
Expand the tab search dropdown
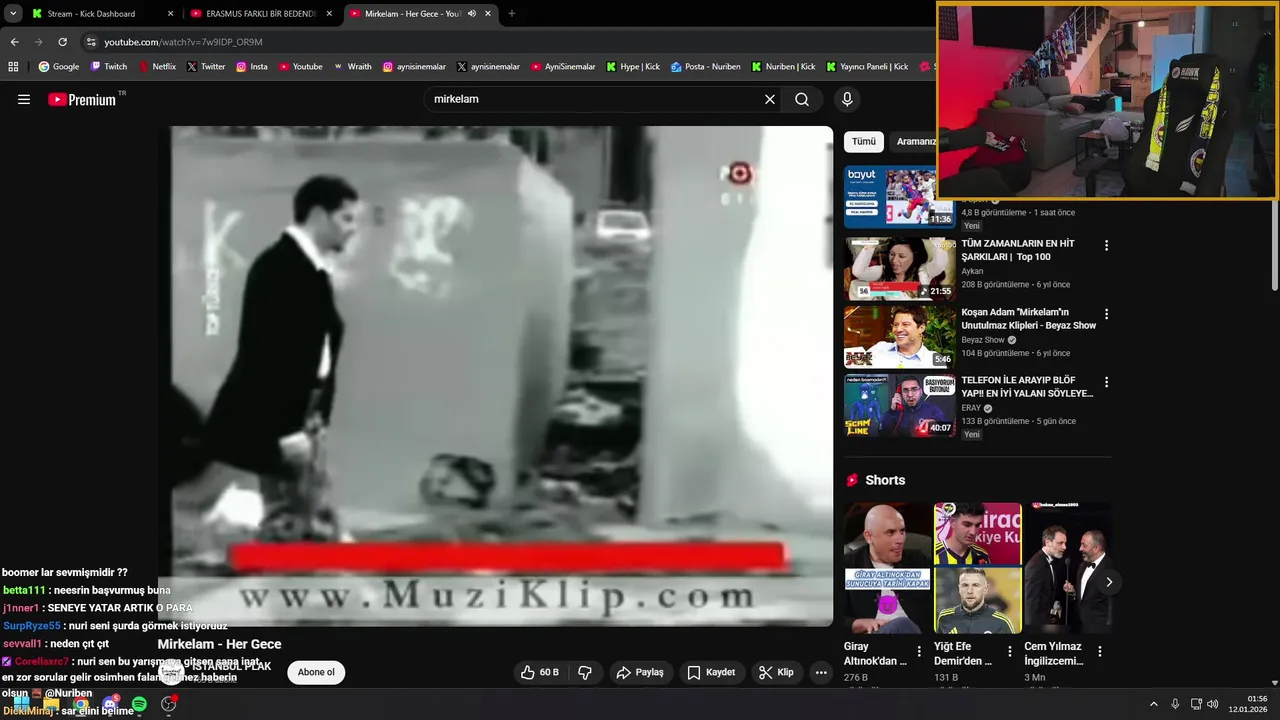tap(13, 14)
